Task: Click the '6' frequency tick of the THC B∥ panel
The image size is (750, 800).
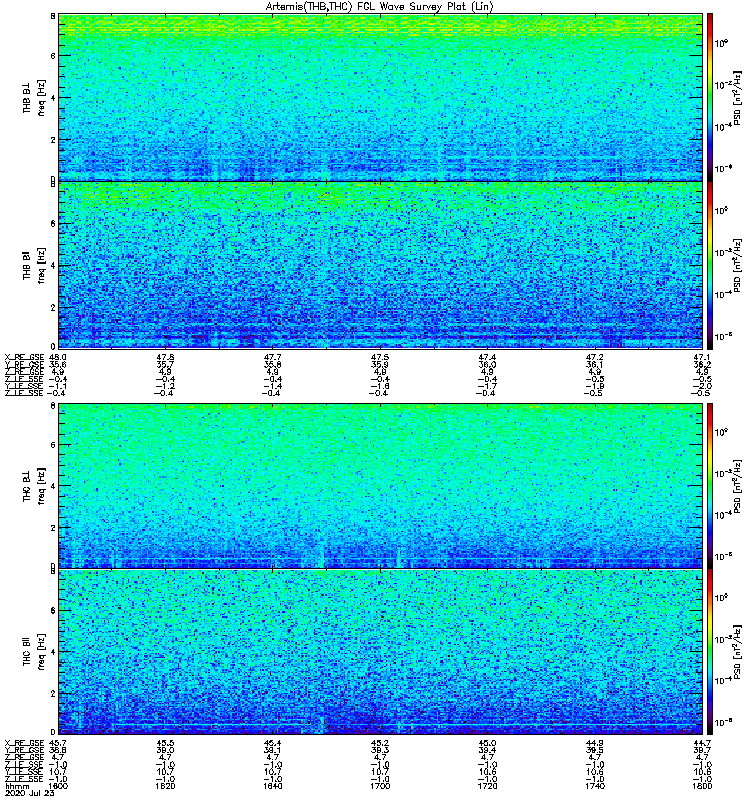Action: click(53, 610)
